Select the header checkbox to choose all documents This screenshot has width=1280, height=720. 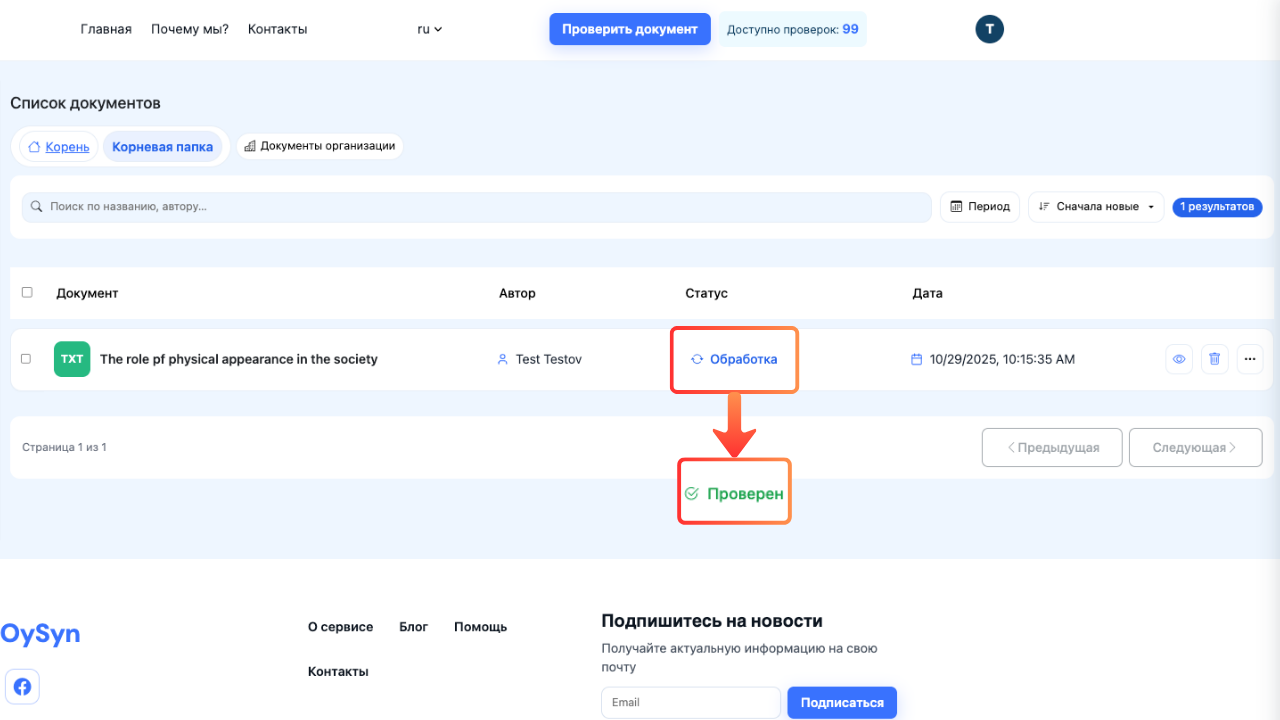pyautogui.click(x=27, y=292)
